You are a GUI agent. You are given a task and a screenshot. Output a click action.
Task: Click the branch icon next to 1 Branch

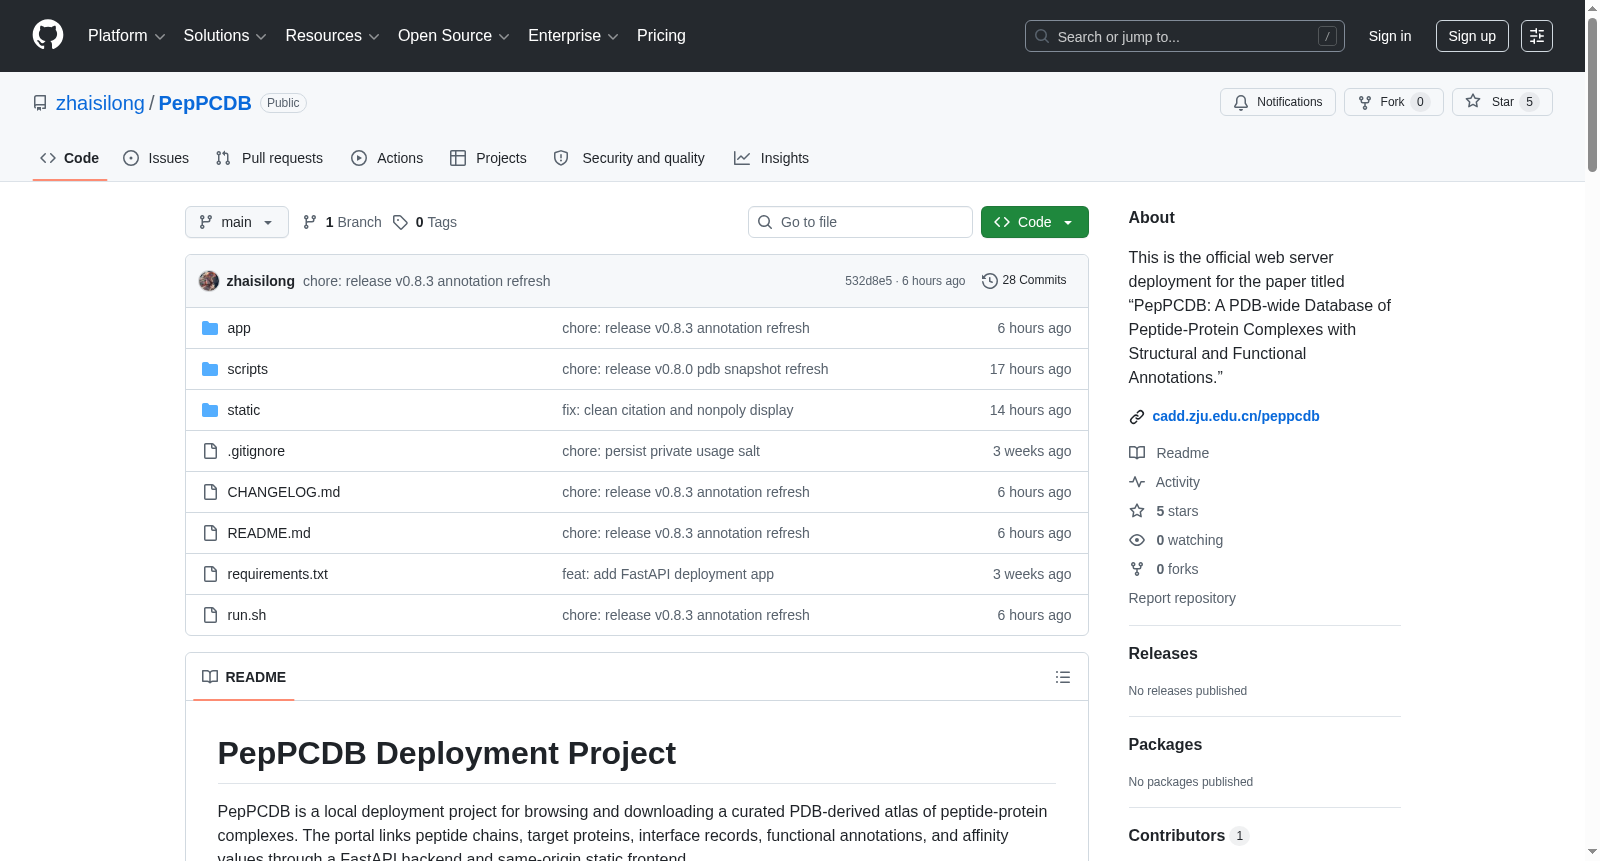pos(310,222)
